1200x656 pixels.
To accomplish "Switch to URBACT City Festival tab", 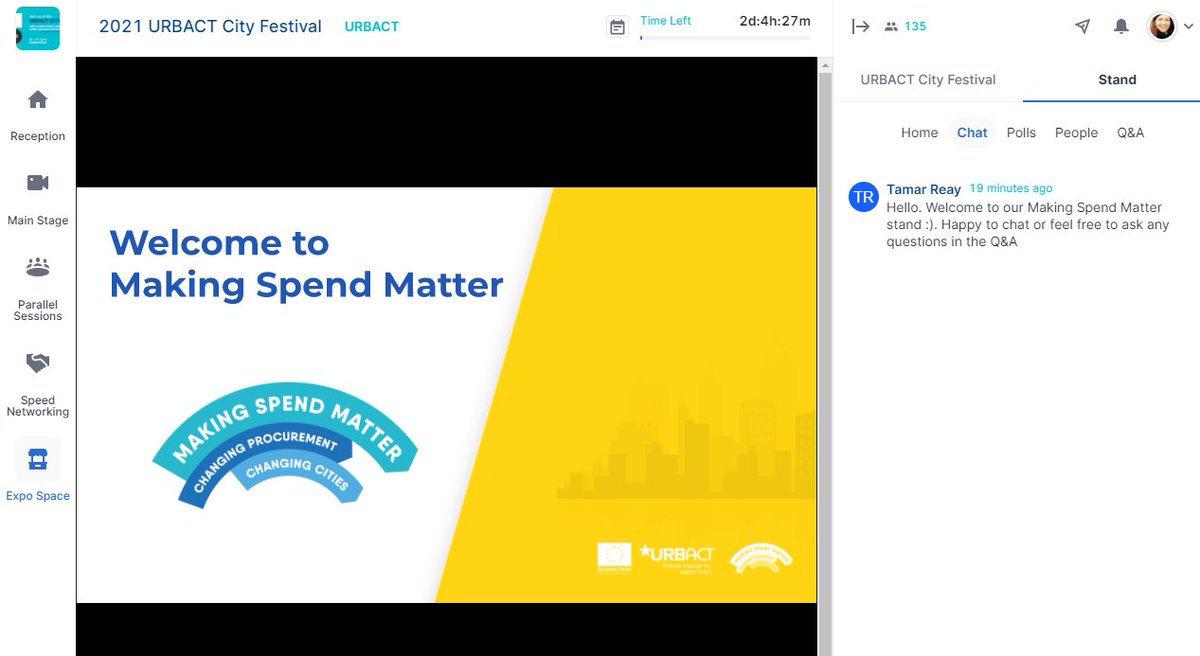I will coord(928,79).
